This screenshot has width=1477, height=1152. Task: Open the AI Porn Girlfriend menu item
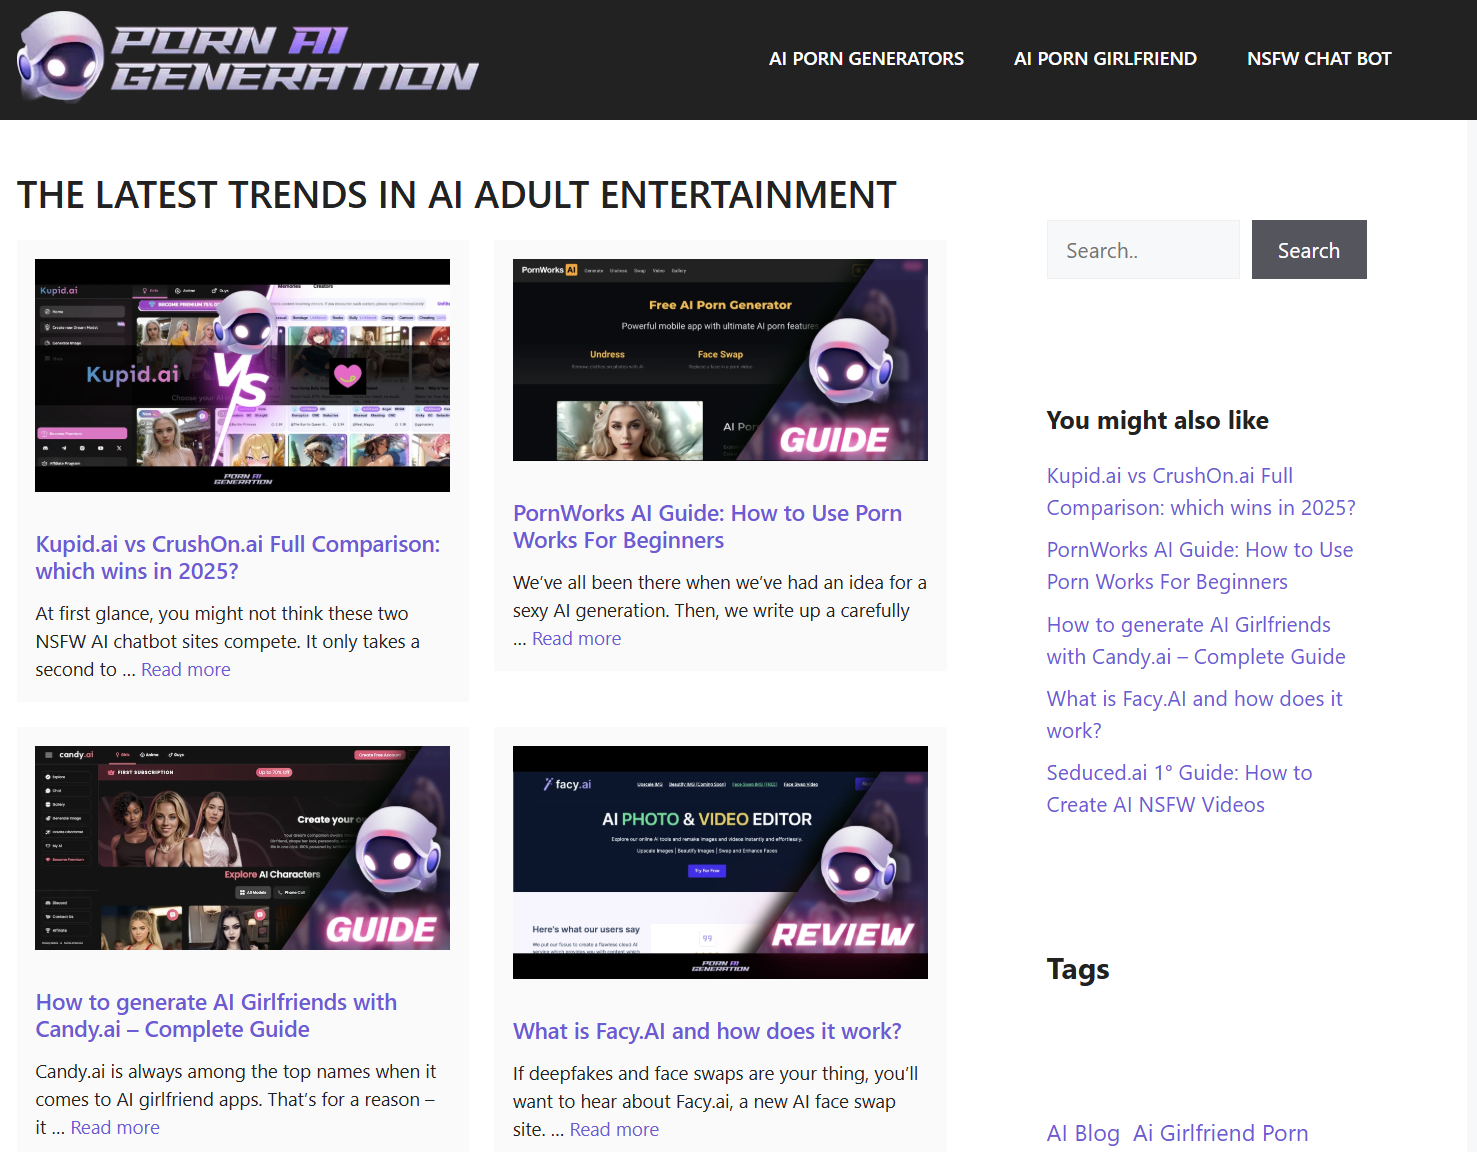pyautogui.click(x=1105, y=59)
